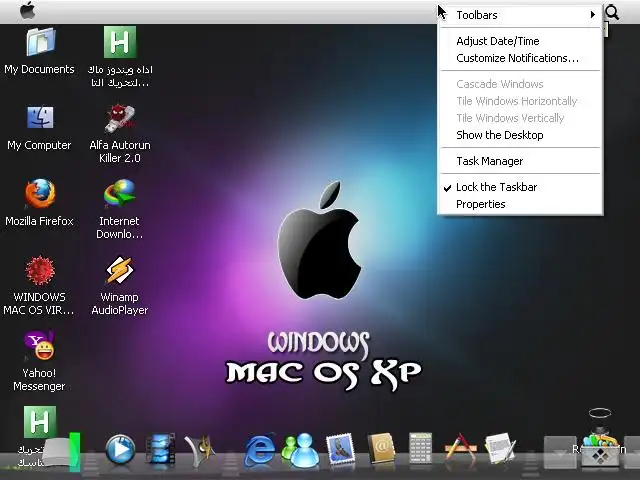The width and height of the screenshot is (640, 480).
Task: Open the Address Book icon in dock
Action: (x=381, y=449)
